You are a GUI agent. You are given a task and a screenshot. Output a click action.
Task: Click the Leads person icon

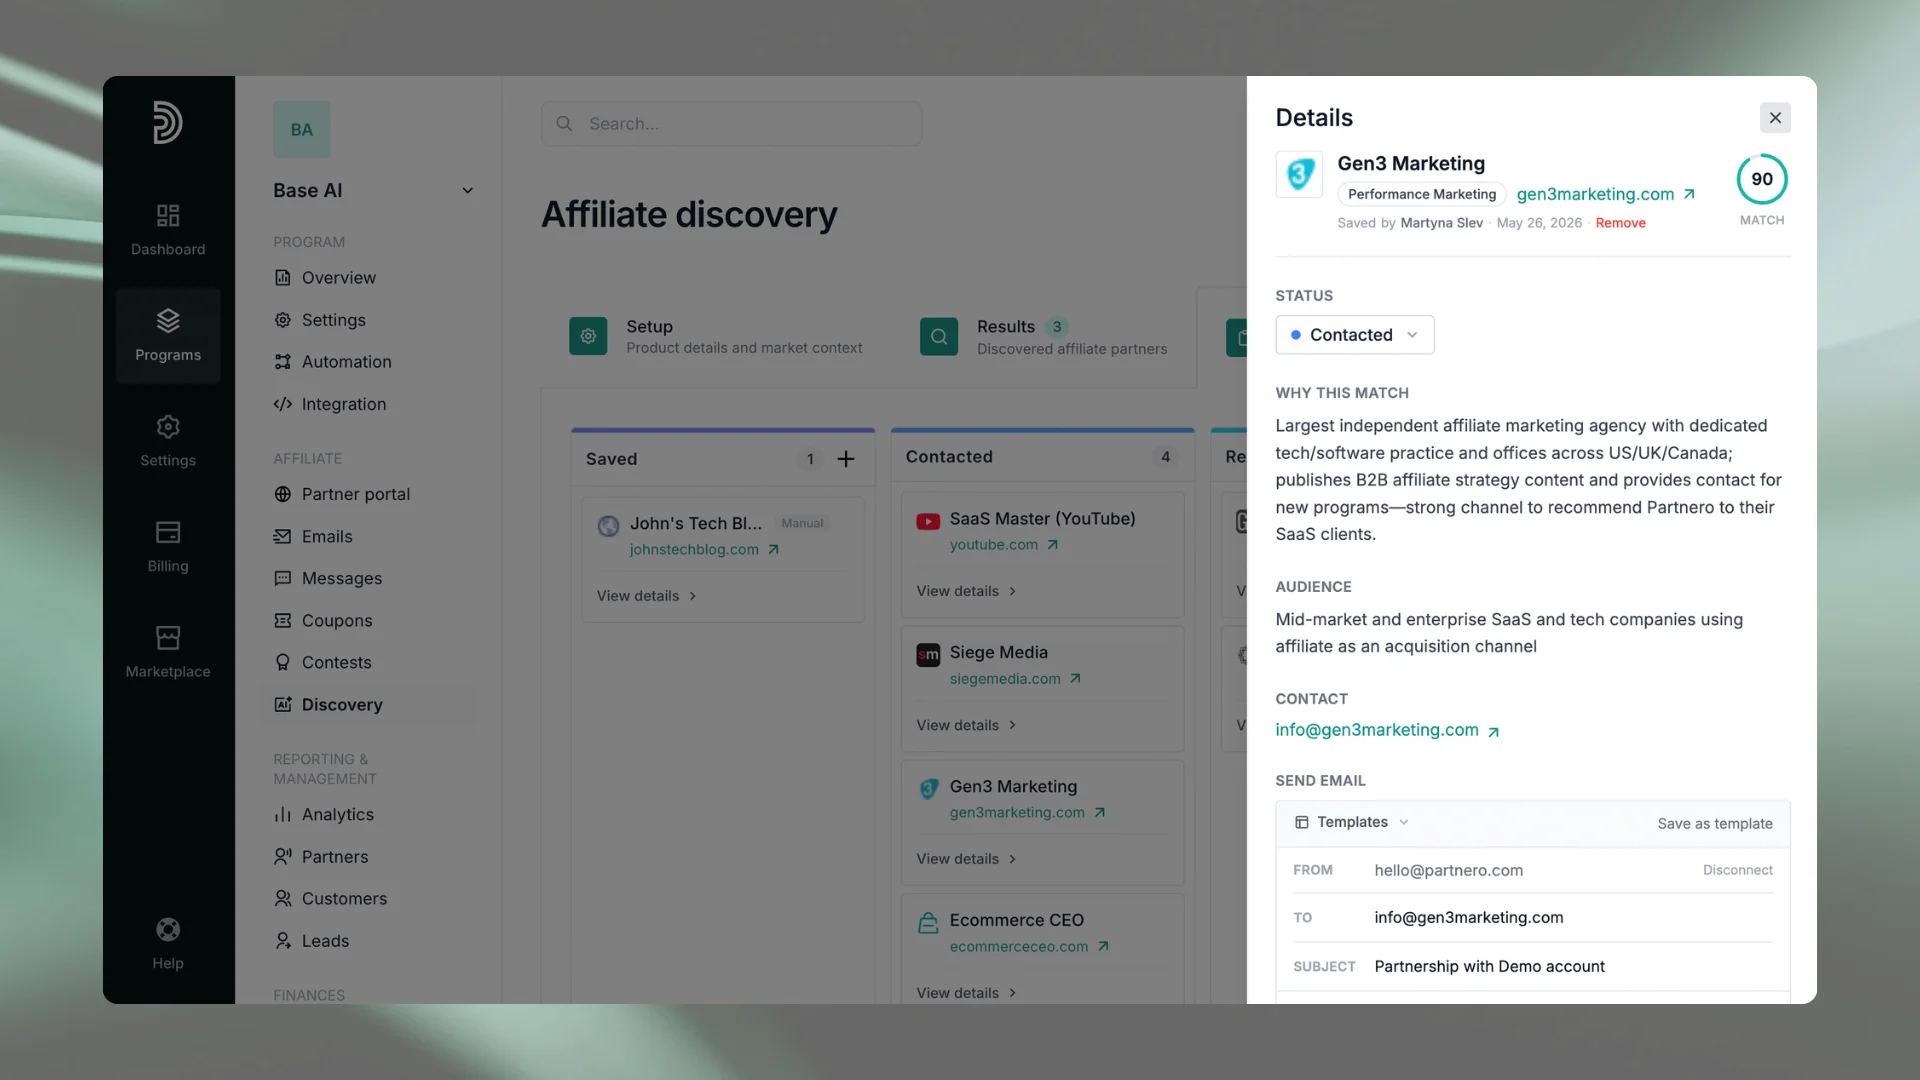tap(283, 940)
